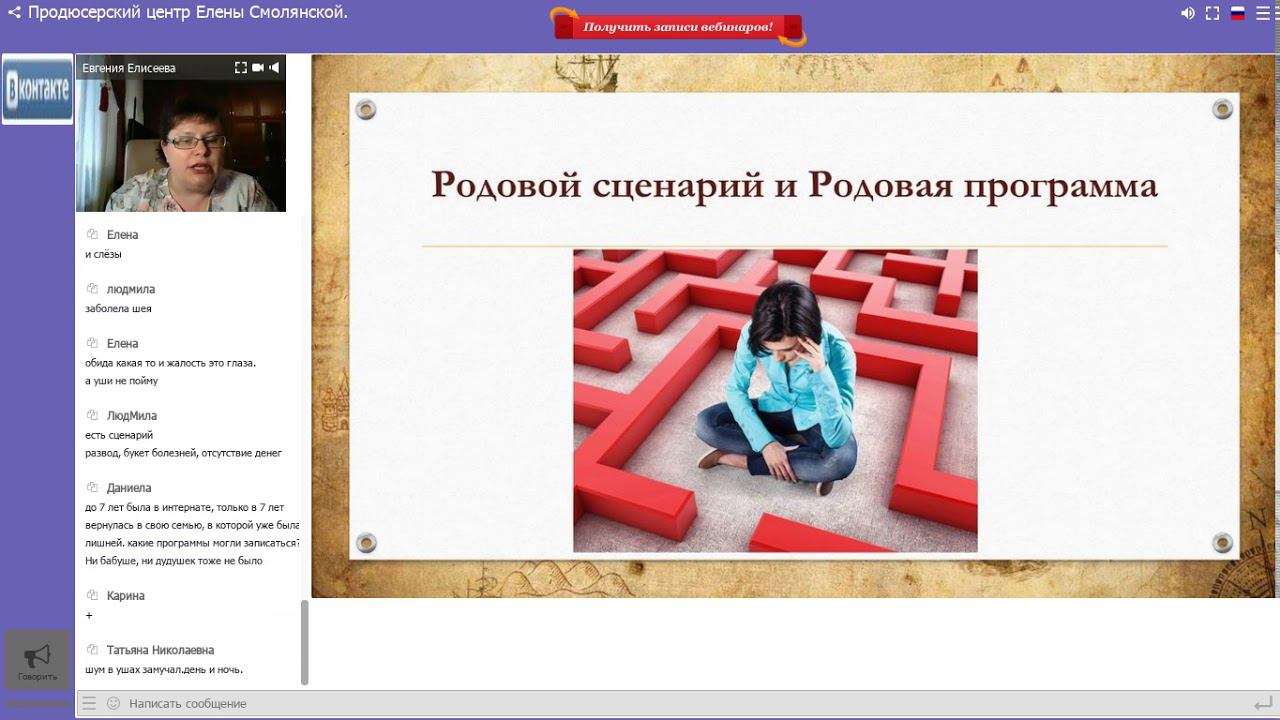This screenshot has width=1280, height=720.
Task: Click the chat user name 'Татьяна Николаевна'
Action: (x=160, y=650)
